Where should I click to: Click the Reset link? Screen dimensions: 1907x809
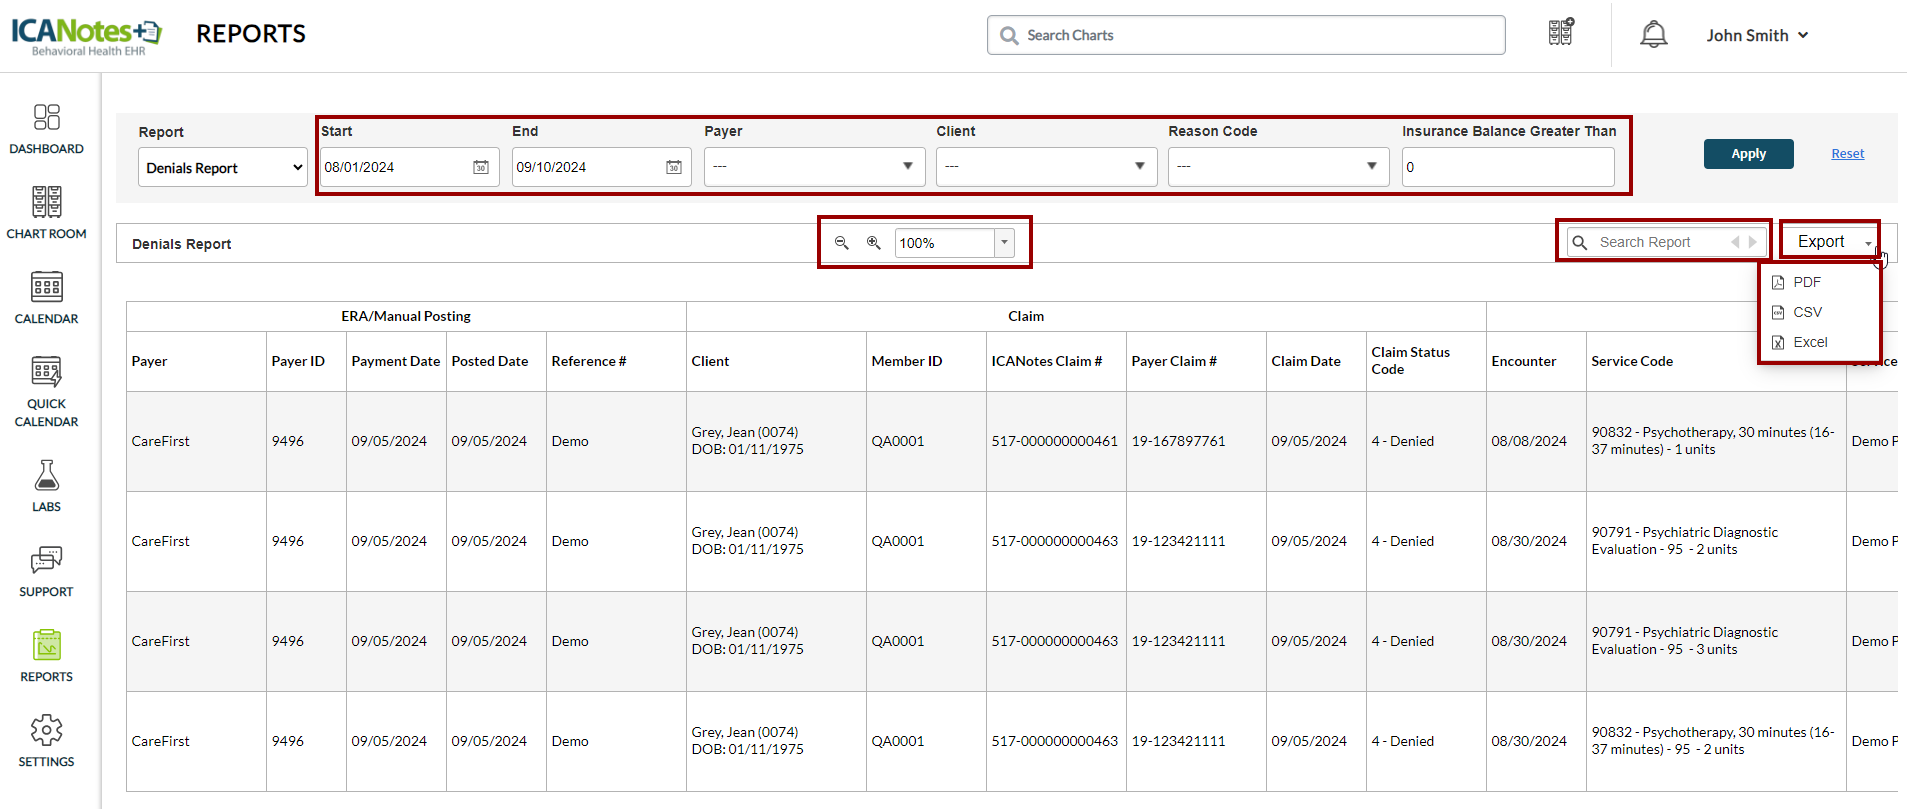[x=1847, y=154]
